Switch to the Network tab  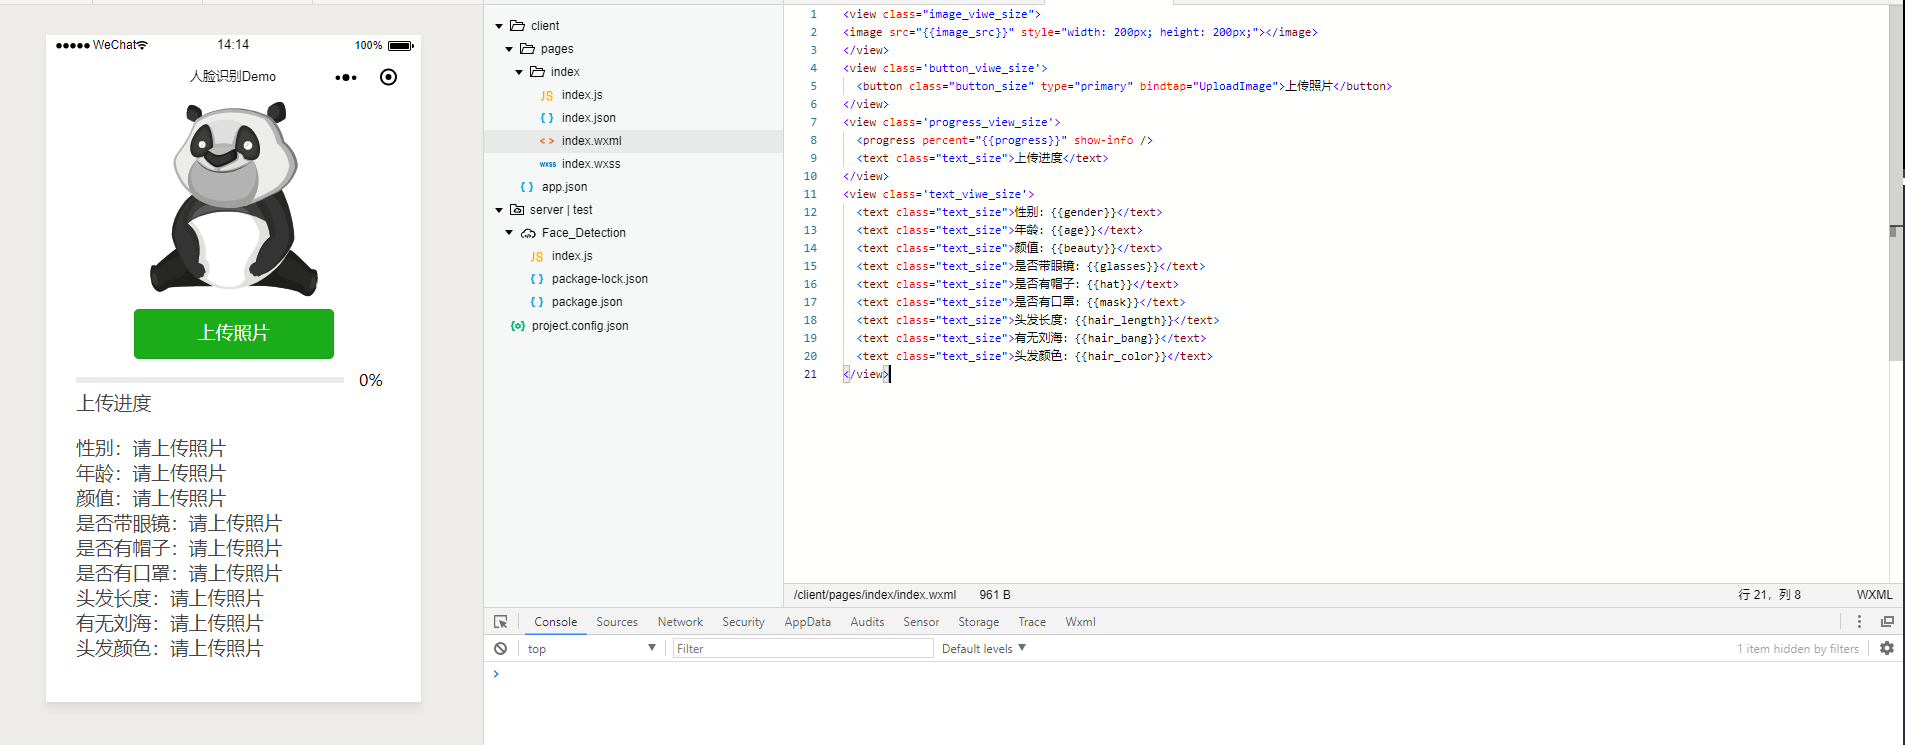click(x=680, y=622)
